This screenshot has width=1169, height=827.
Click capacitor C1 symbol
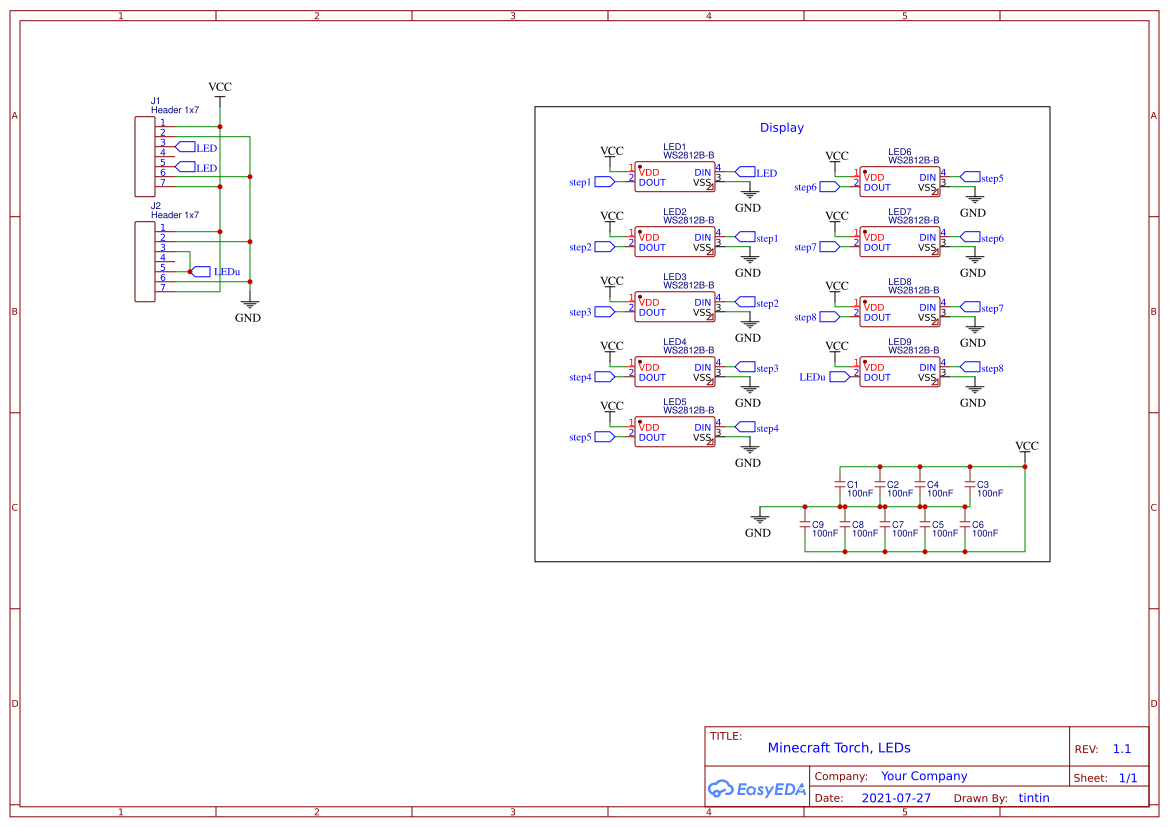(x=840, y=486)
